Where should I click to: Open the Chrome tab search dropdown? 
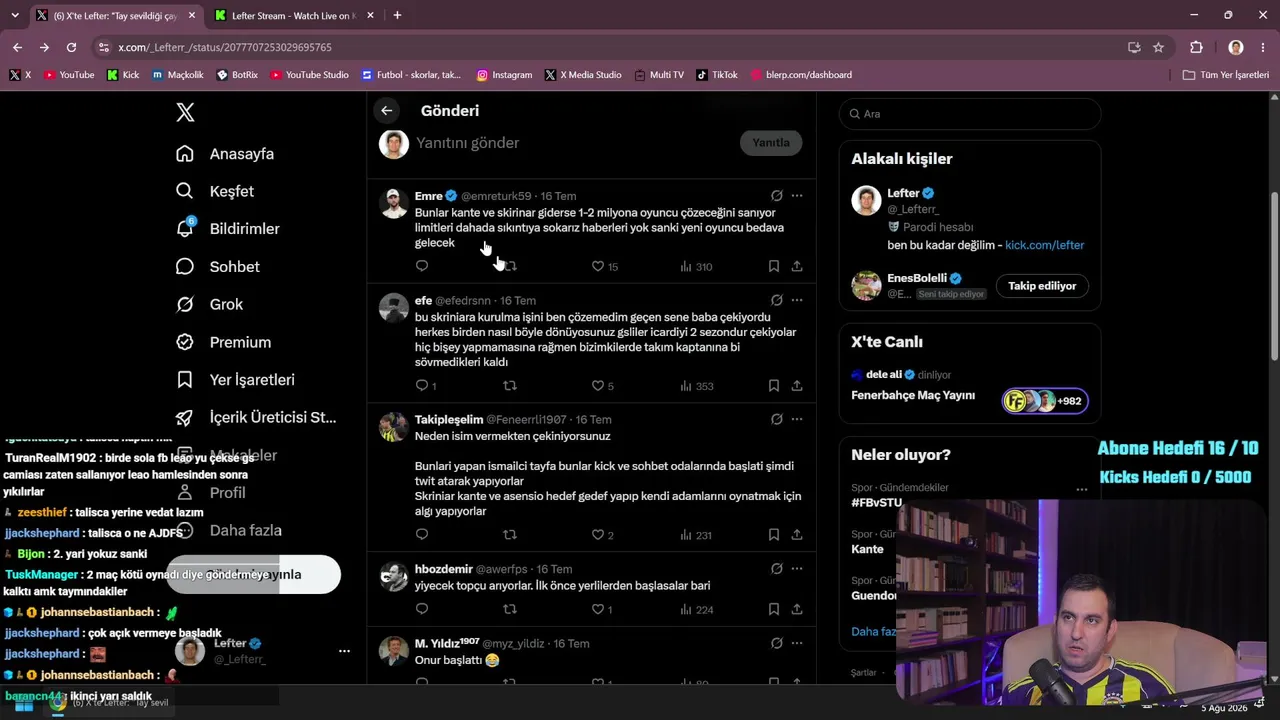click(x=16, y=15)
